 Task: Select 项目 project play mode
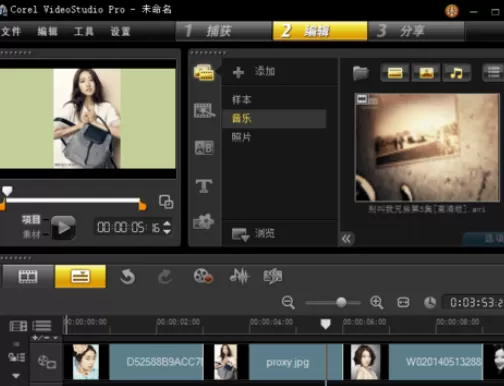[31, 220]
